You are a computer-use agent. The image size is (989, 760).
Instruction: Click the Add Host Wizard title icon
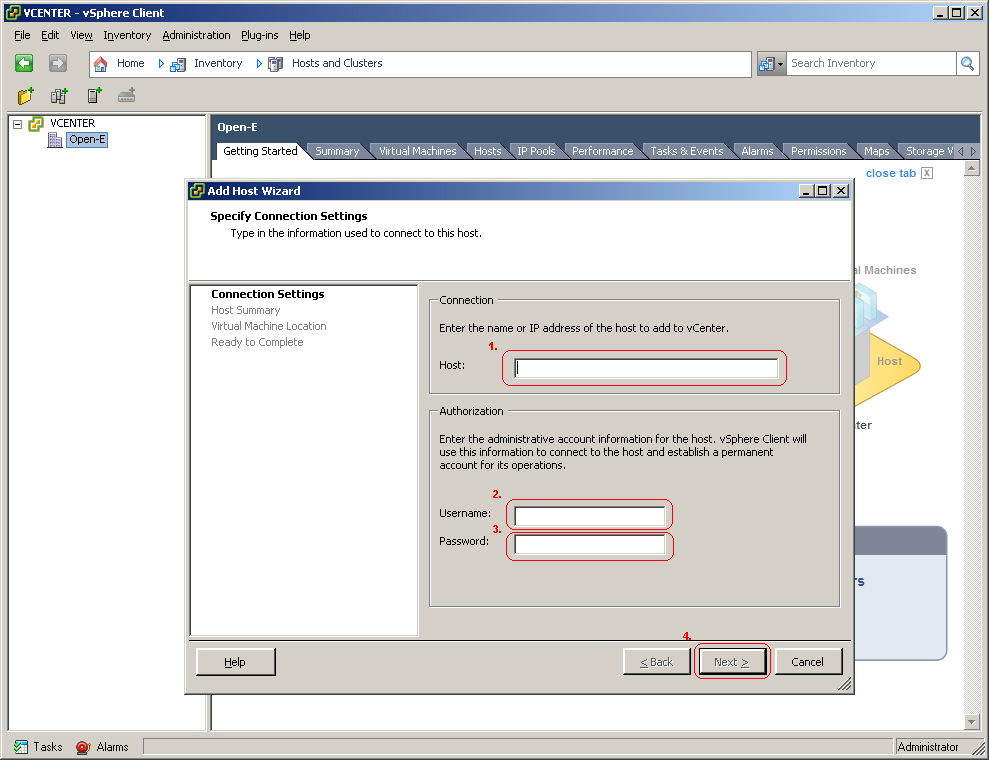click(x=197, y=190)
